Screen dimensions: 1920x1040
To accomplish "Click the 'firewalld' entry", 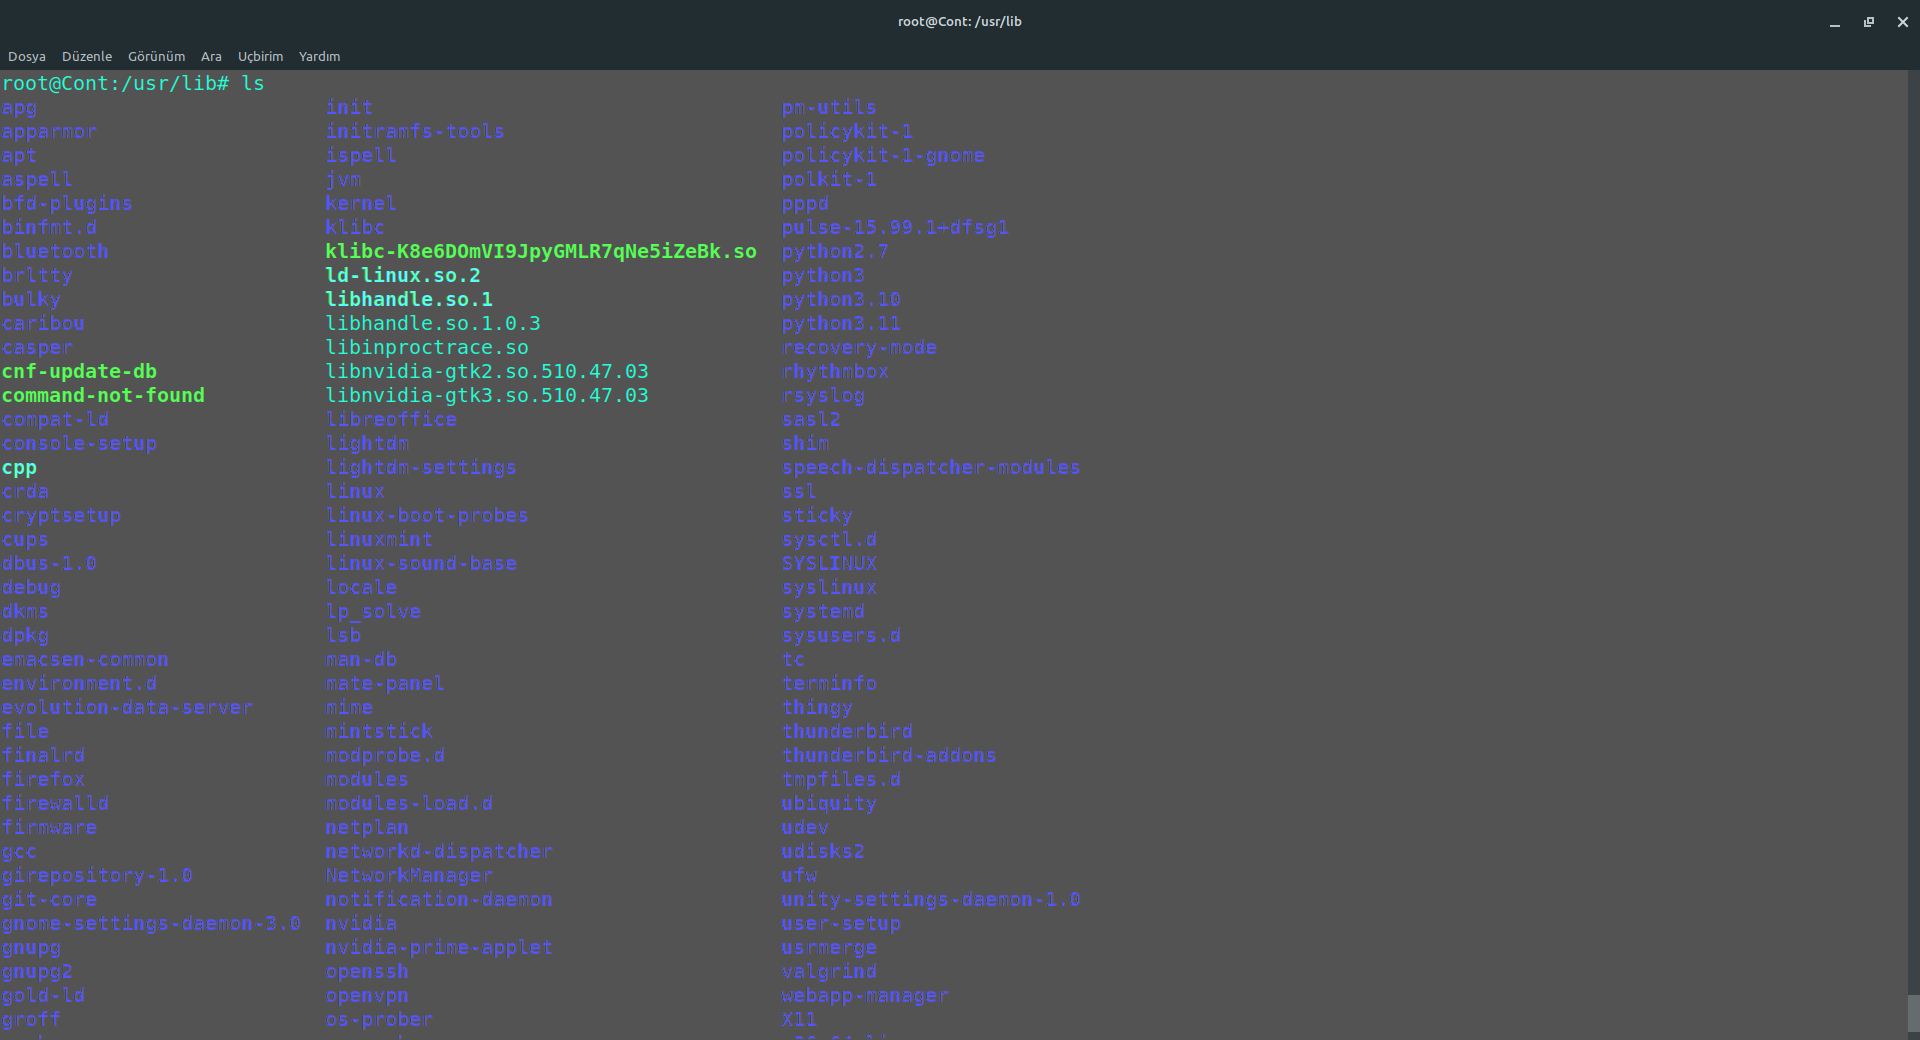I will pos(55,804).
